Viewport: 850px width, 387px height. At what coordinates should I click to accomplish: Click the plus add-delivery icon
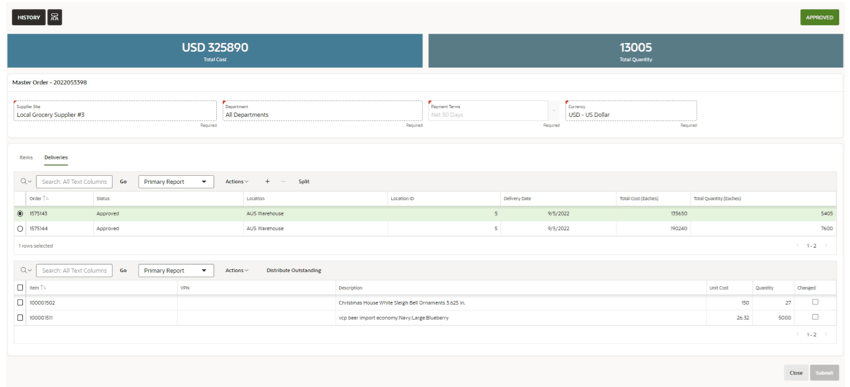(267, 182)
